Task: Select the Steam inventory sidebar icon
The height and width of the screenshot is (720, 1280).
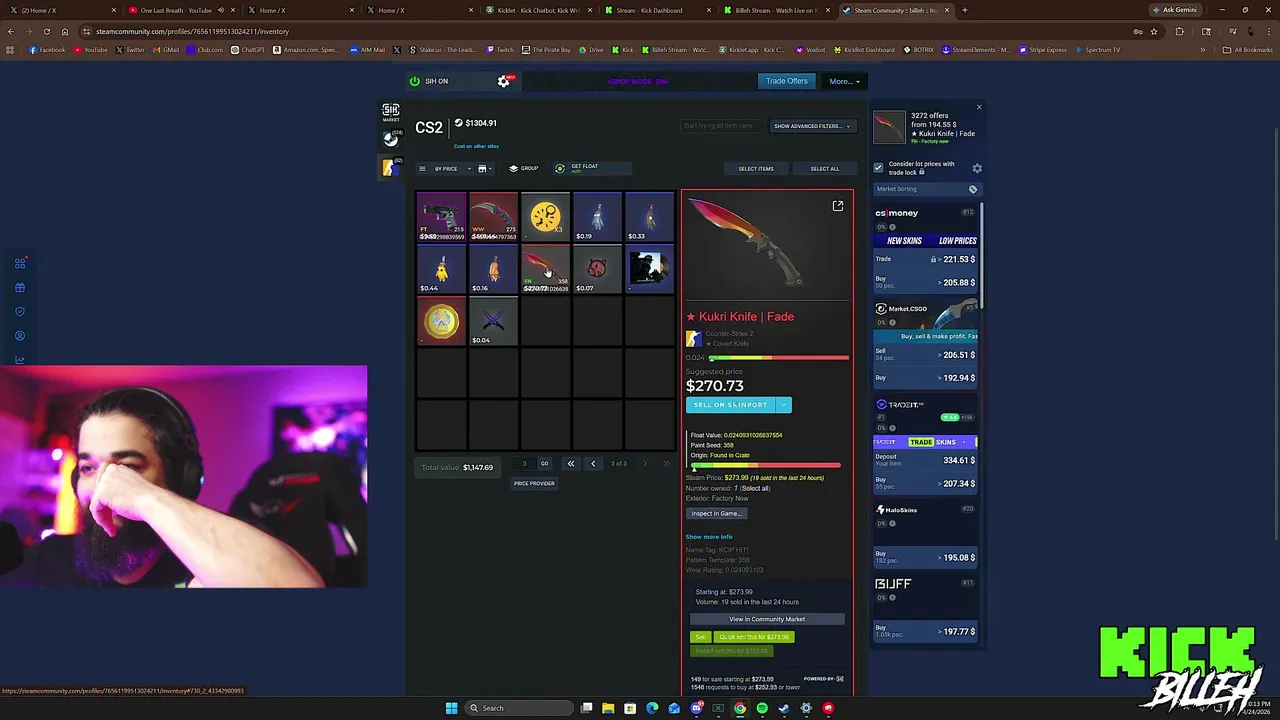Action: coord(391,140)
